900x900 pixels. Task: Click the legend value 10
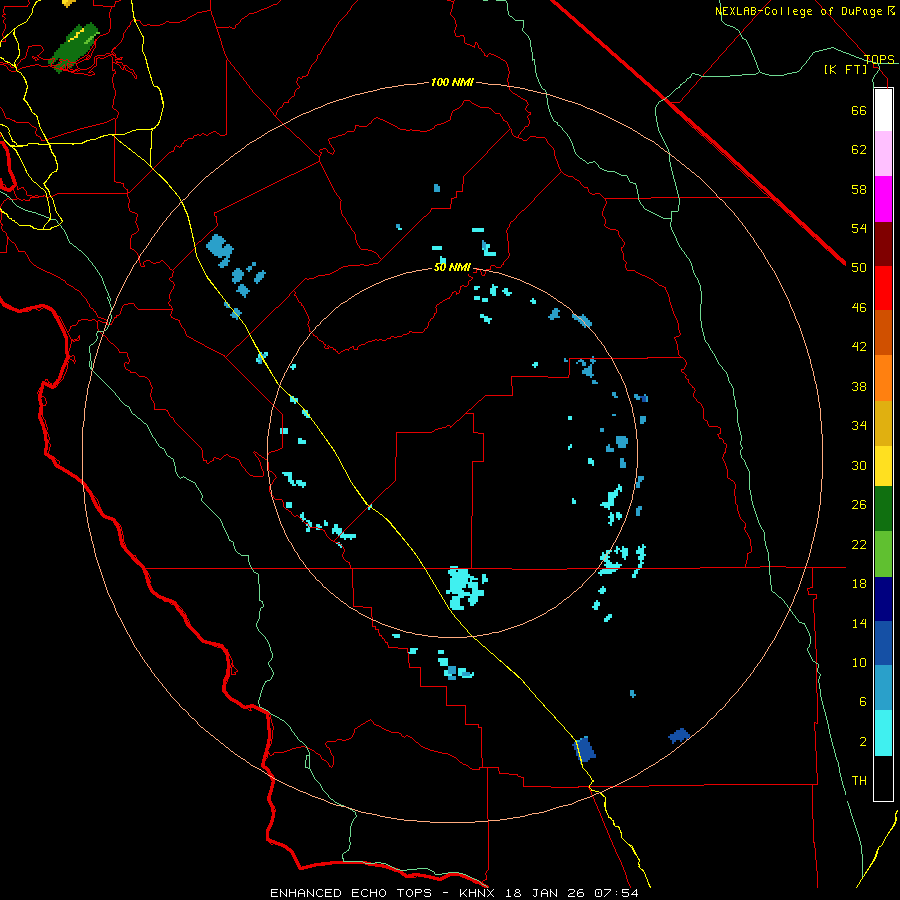point(859,663)
